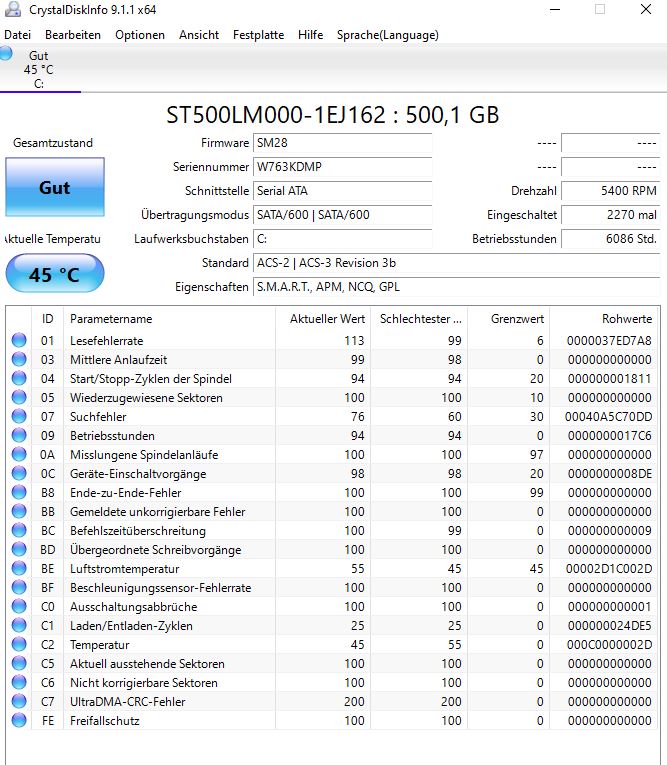Screen dimensions: 667x765
Task: Click the drive title ST500LM000-1EJ162
Action: click(x=333, y=115)
